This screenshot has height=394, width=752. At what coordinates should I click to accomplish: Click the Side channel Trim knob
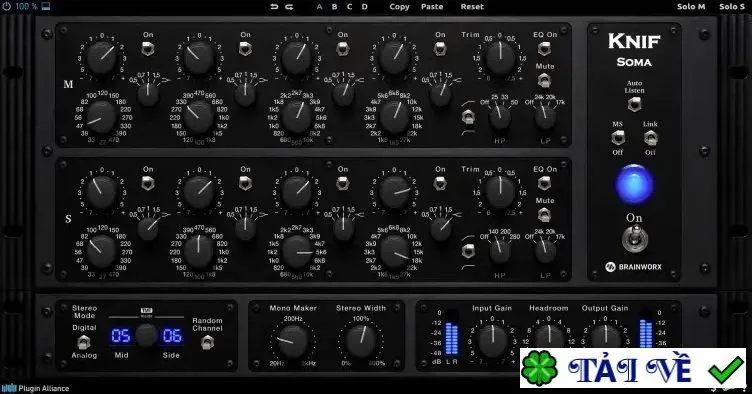pos(500,192)
